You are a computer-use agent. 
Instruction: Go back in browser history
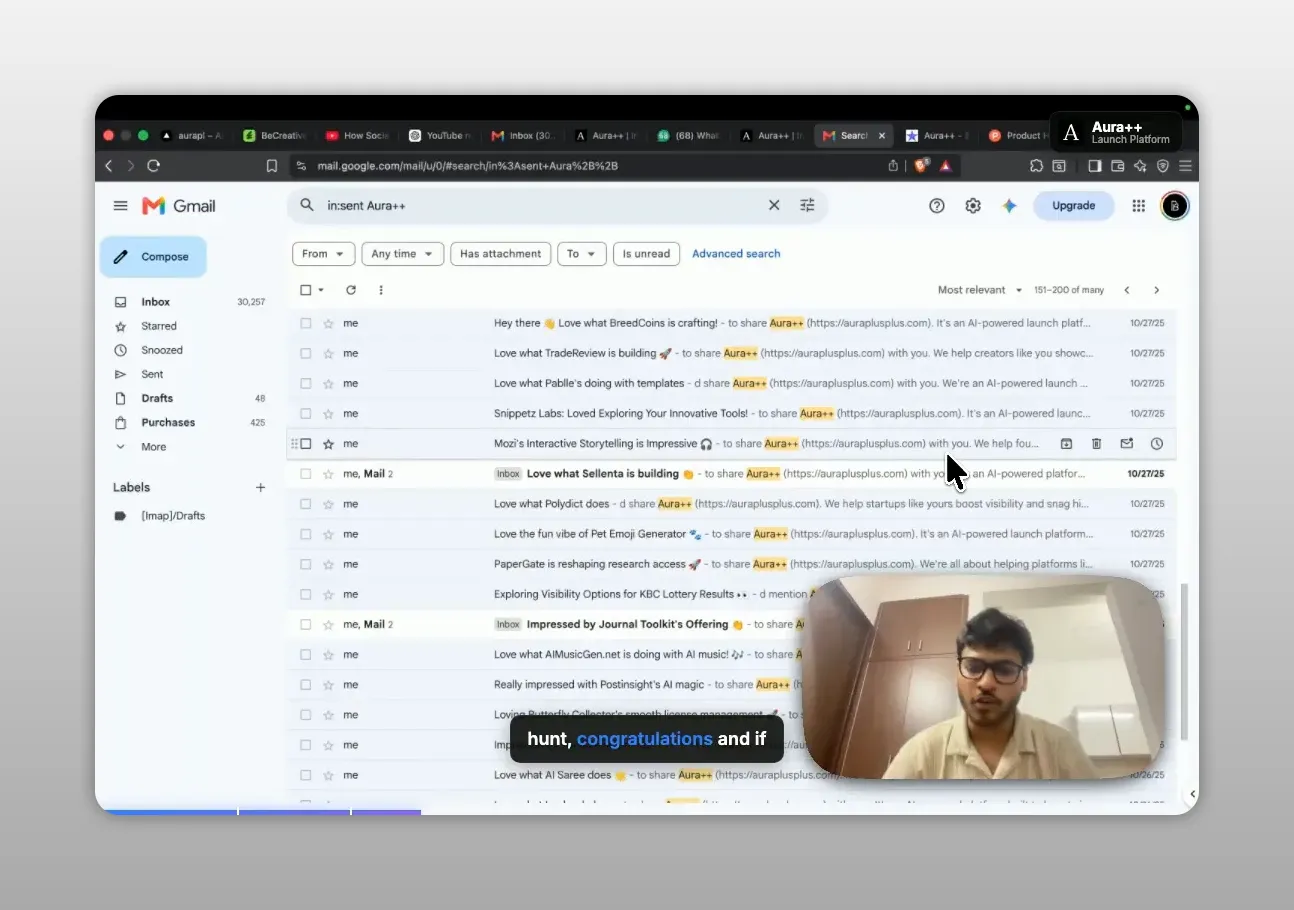109,166
